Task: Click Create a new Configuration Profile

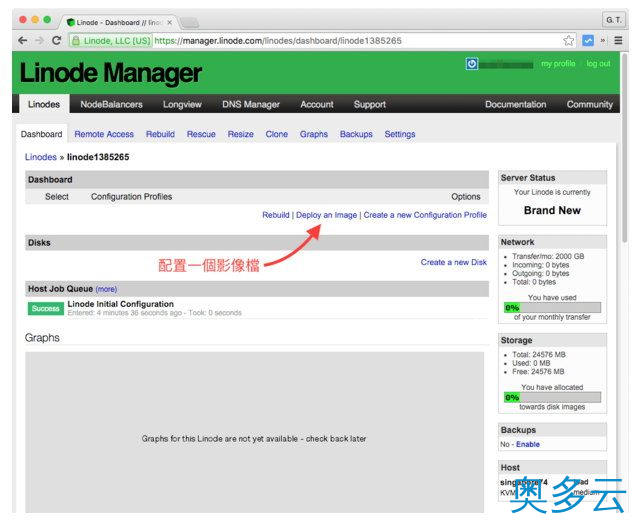Action: pyautogui.click(x=425, y=215)
